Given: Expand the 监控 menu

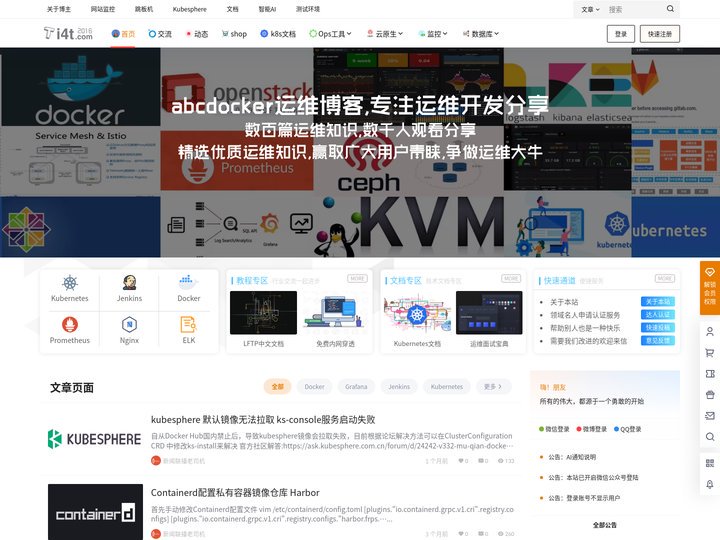Looking at the screenshot, I should click(x=433, y=34).
